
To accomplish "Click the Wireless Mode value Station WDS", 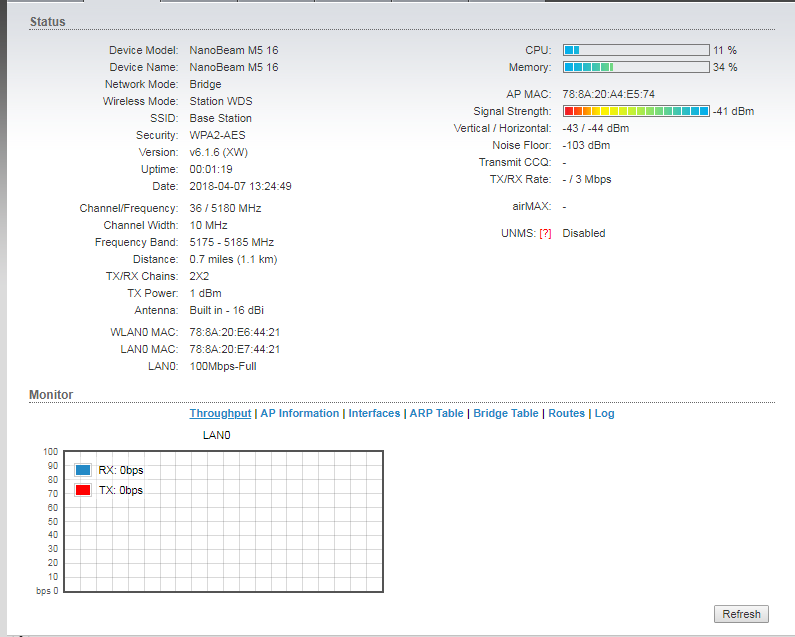I will 221,101.
